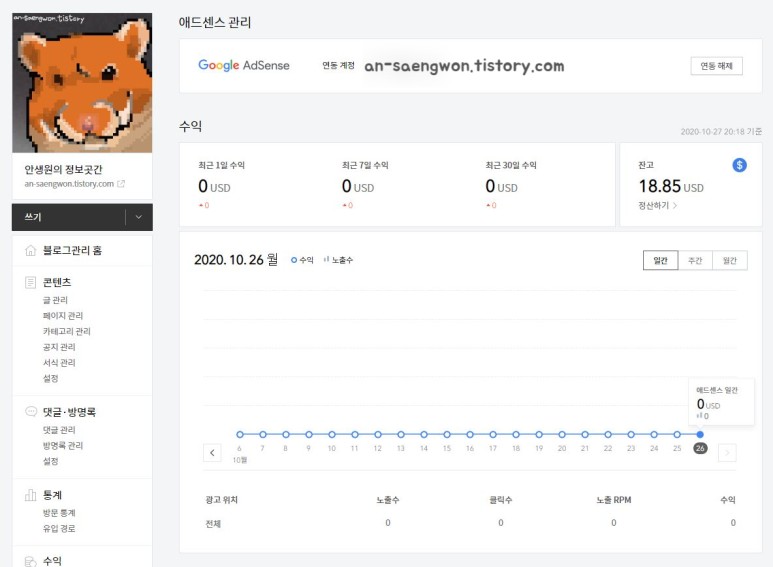Viewport: 773px width, 567px height.
Task: Select the chart point for day 20
Action: [x=562, y=434]
